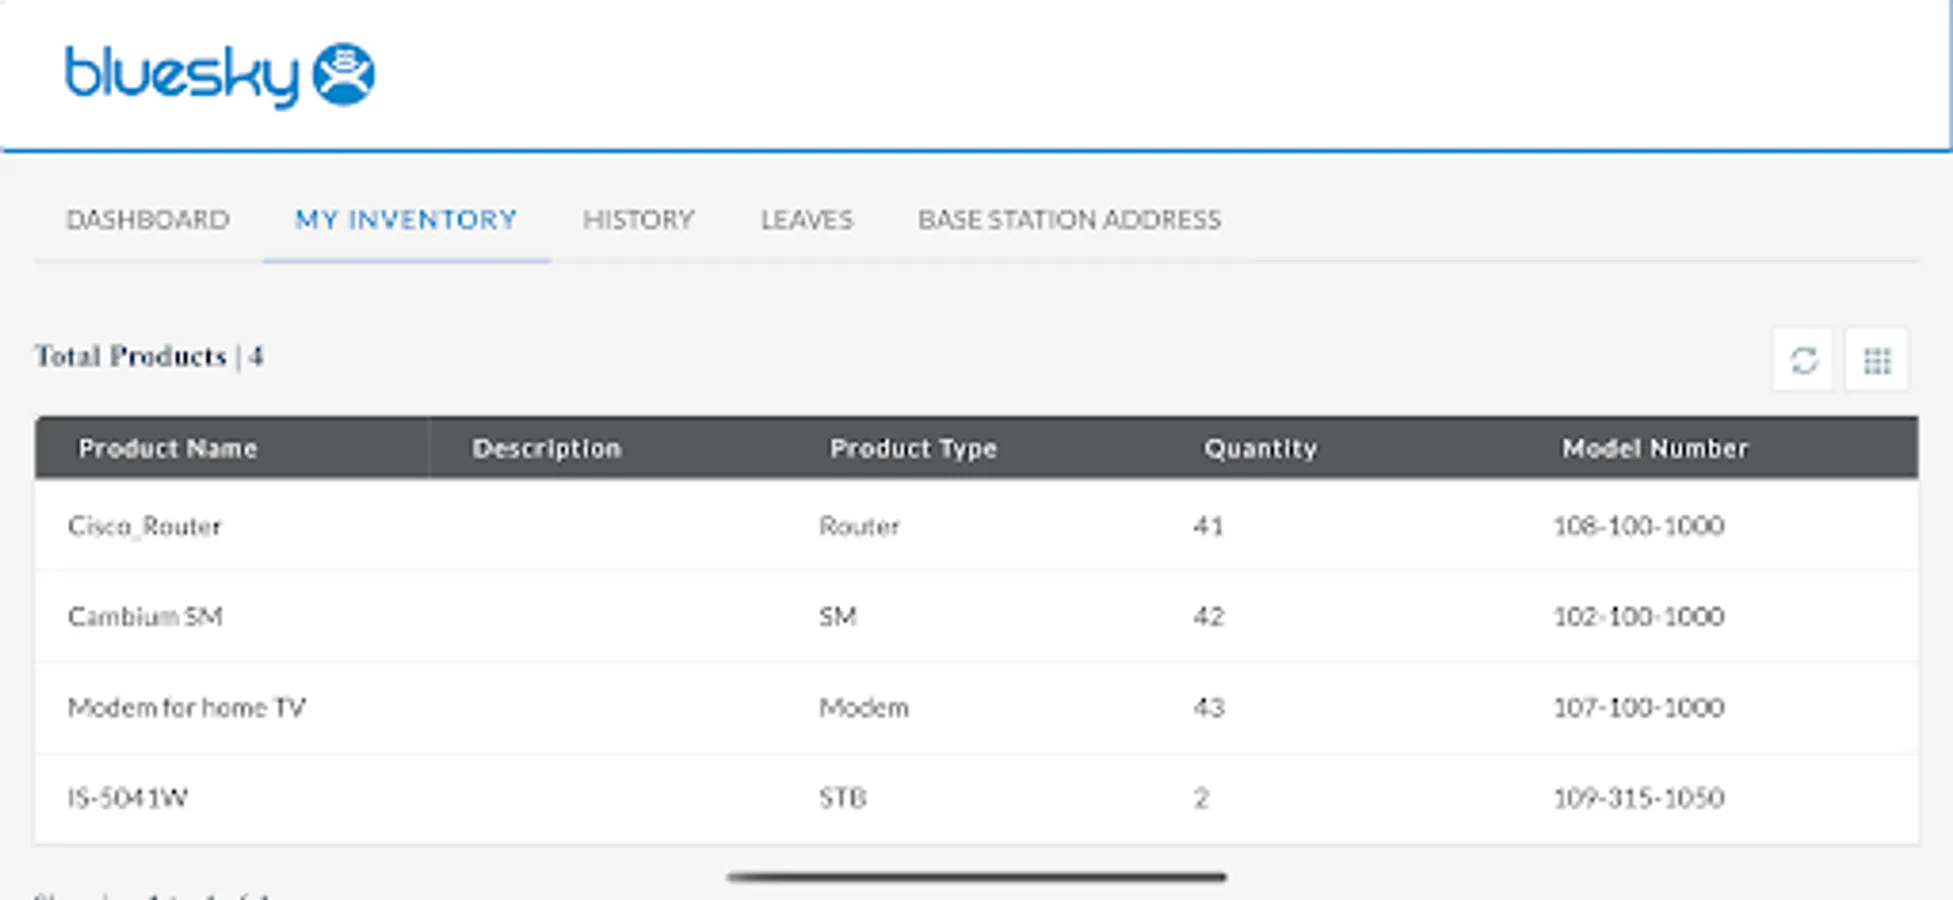Refresh the inventory table
This screenshot has height=900, width=1953.
[x=1803, y=360]
